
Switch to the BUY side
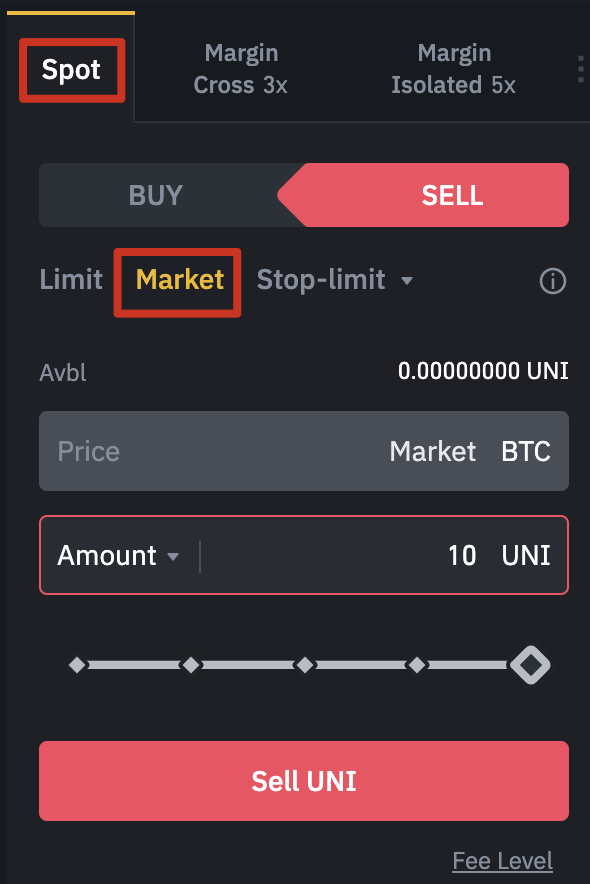156,196
